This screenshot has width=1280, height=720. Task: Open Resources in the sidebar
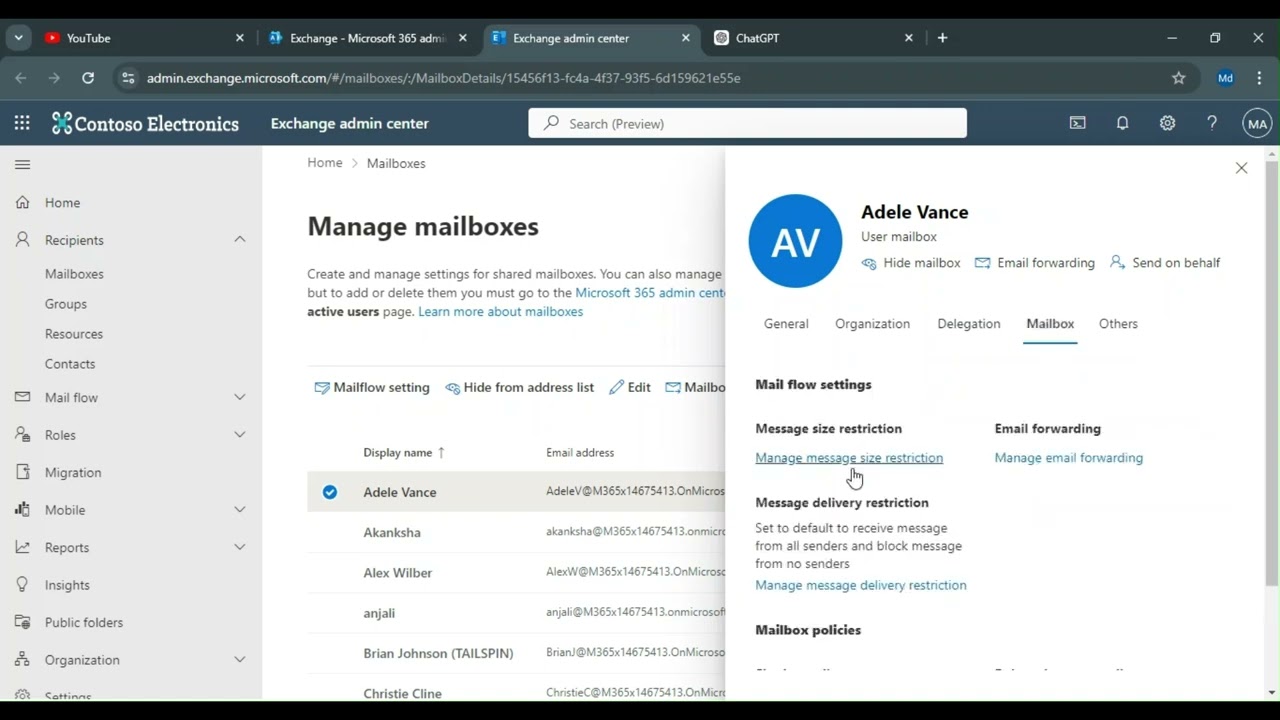point(74,334)
